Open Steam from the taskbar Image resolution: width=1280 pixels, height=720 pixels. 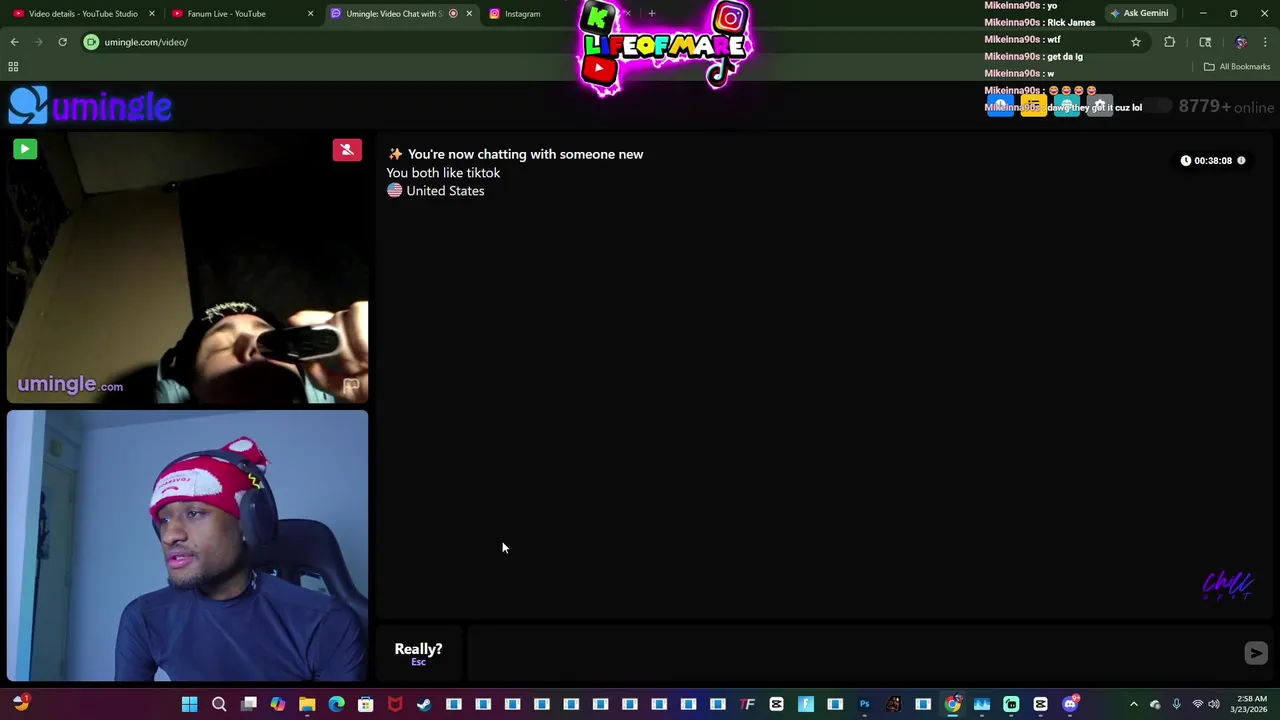tap(424, 704)
